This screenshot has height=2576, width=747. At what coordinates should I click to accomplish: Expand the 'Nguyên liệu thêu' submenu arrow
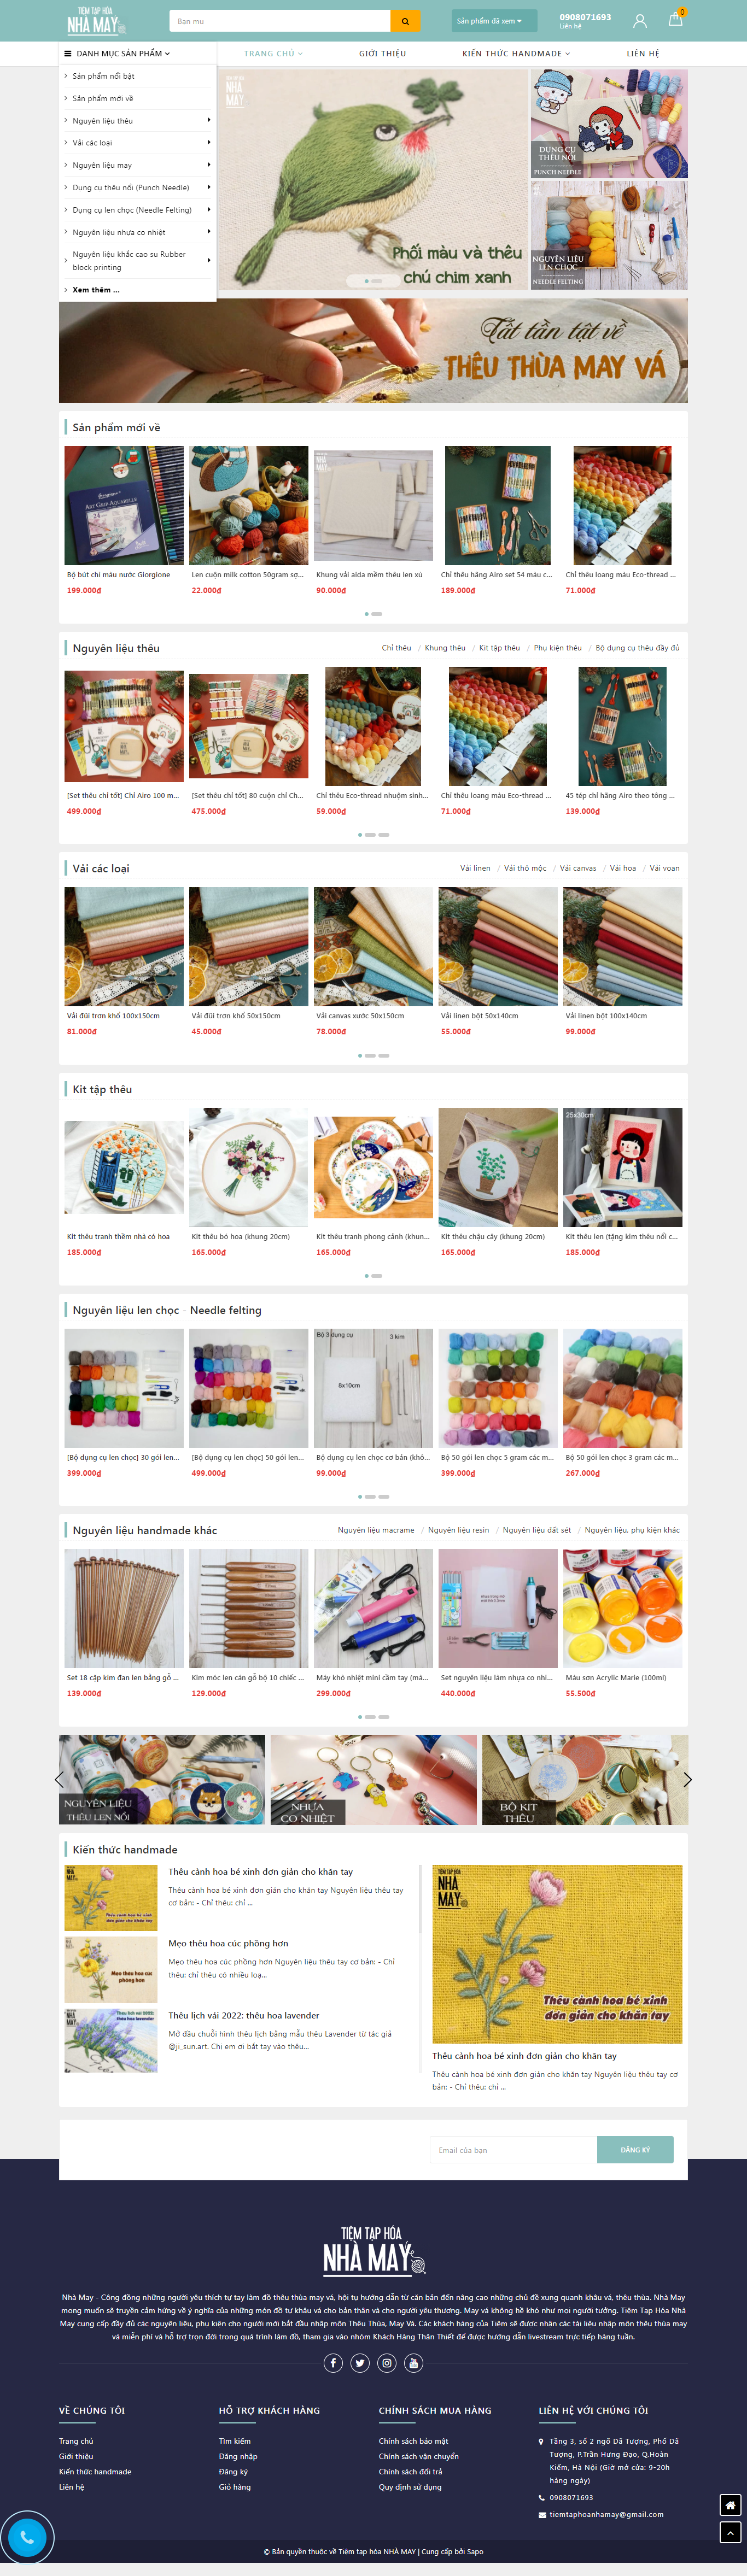click(x=208, y=120)
